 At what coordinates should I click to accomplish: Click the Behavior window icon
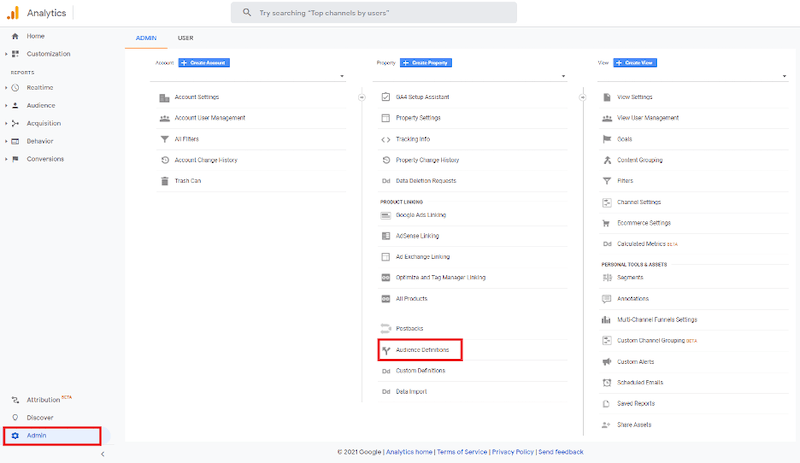pos(15,141)
